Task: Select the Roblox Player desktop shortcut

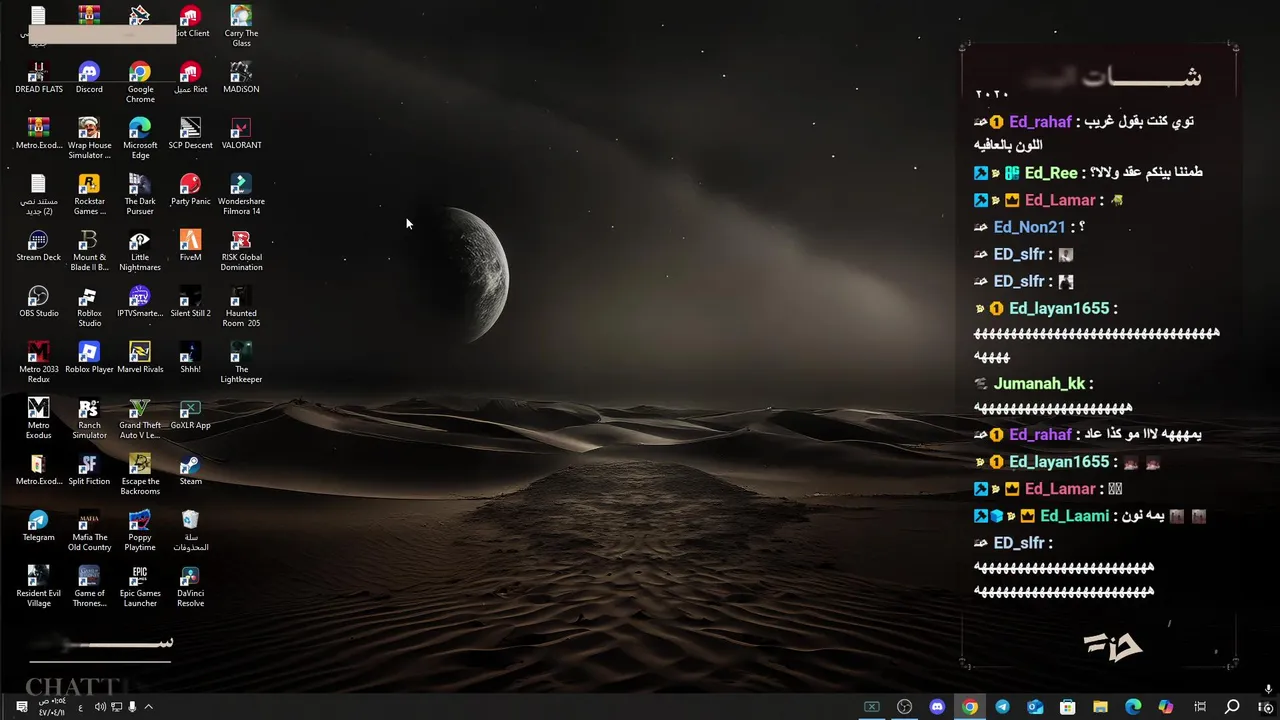Action: (89, 358)
